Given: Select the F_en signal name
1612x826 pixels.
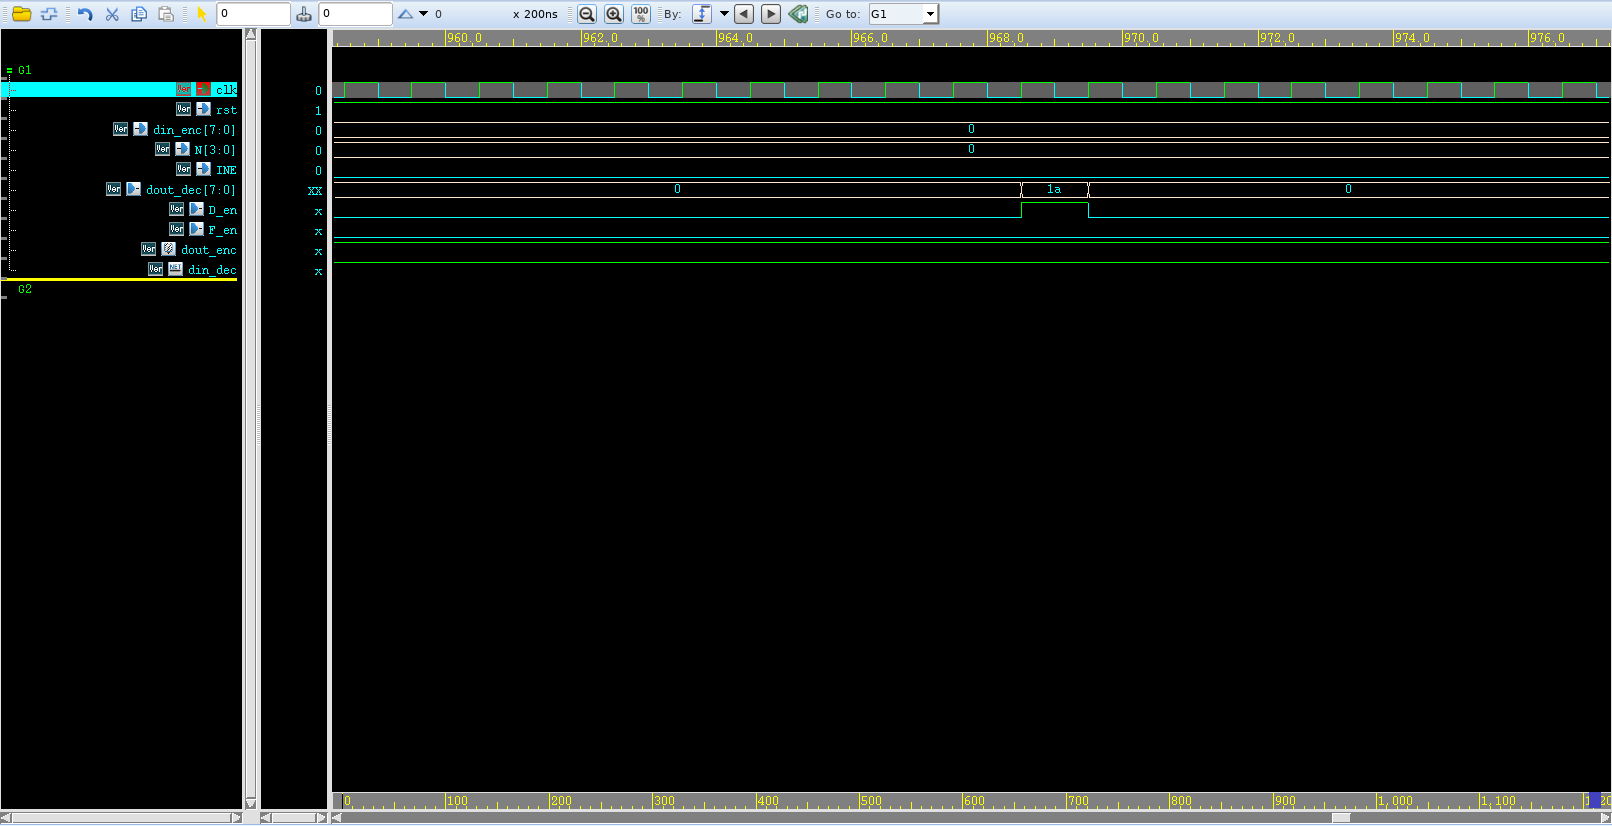Looking at the screenshot, I should [x=222, y=230].
